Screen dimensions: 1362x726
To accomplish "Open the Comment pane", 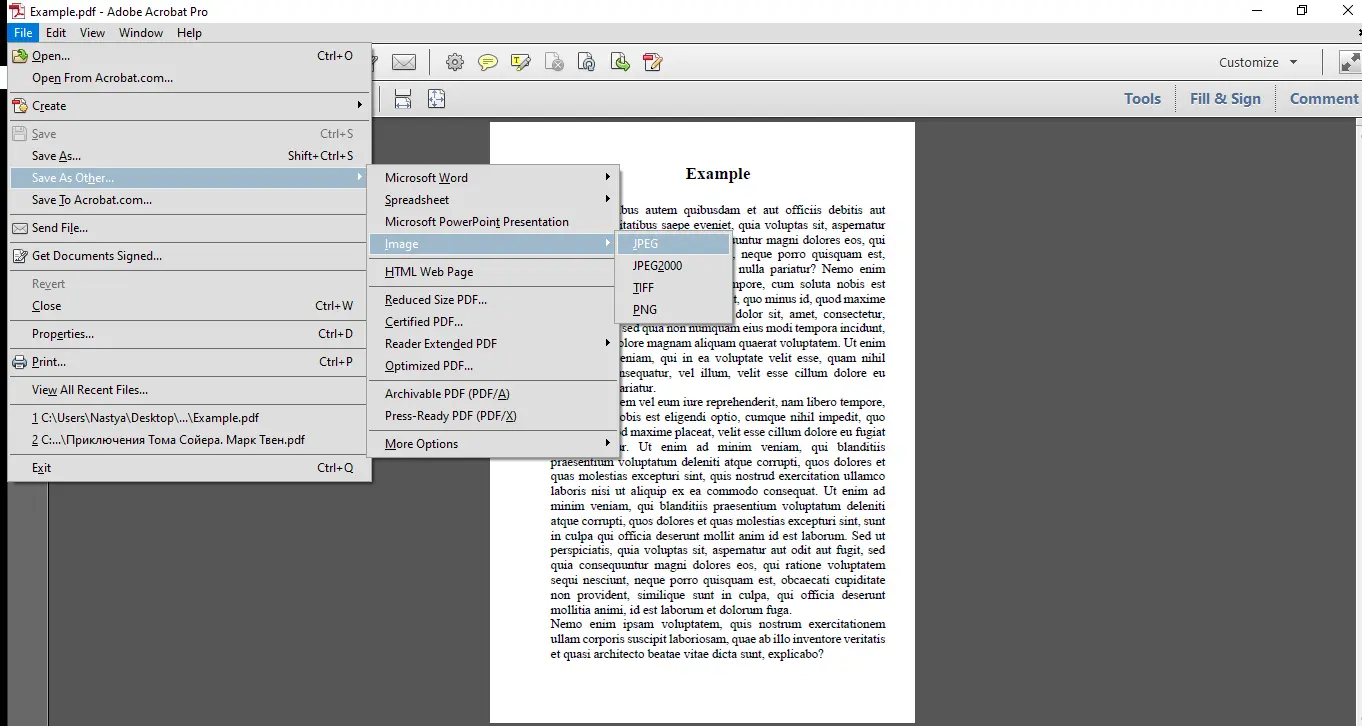I will pos(1324,98).
